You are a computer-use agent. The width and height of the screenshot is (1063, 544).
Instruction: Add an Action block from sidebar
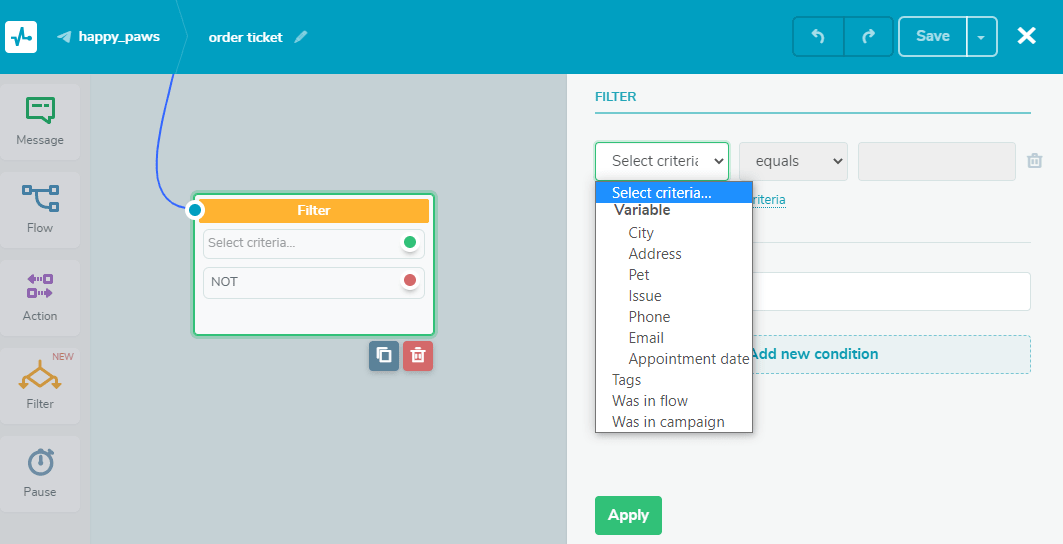click(40, 297)
